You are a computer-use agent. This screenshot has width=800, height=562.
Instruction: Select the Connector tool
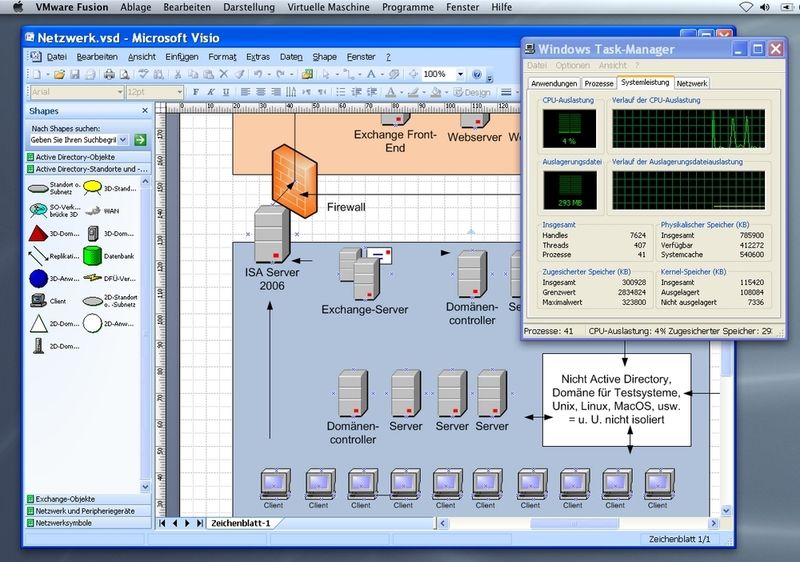point(348,74)
